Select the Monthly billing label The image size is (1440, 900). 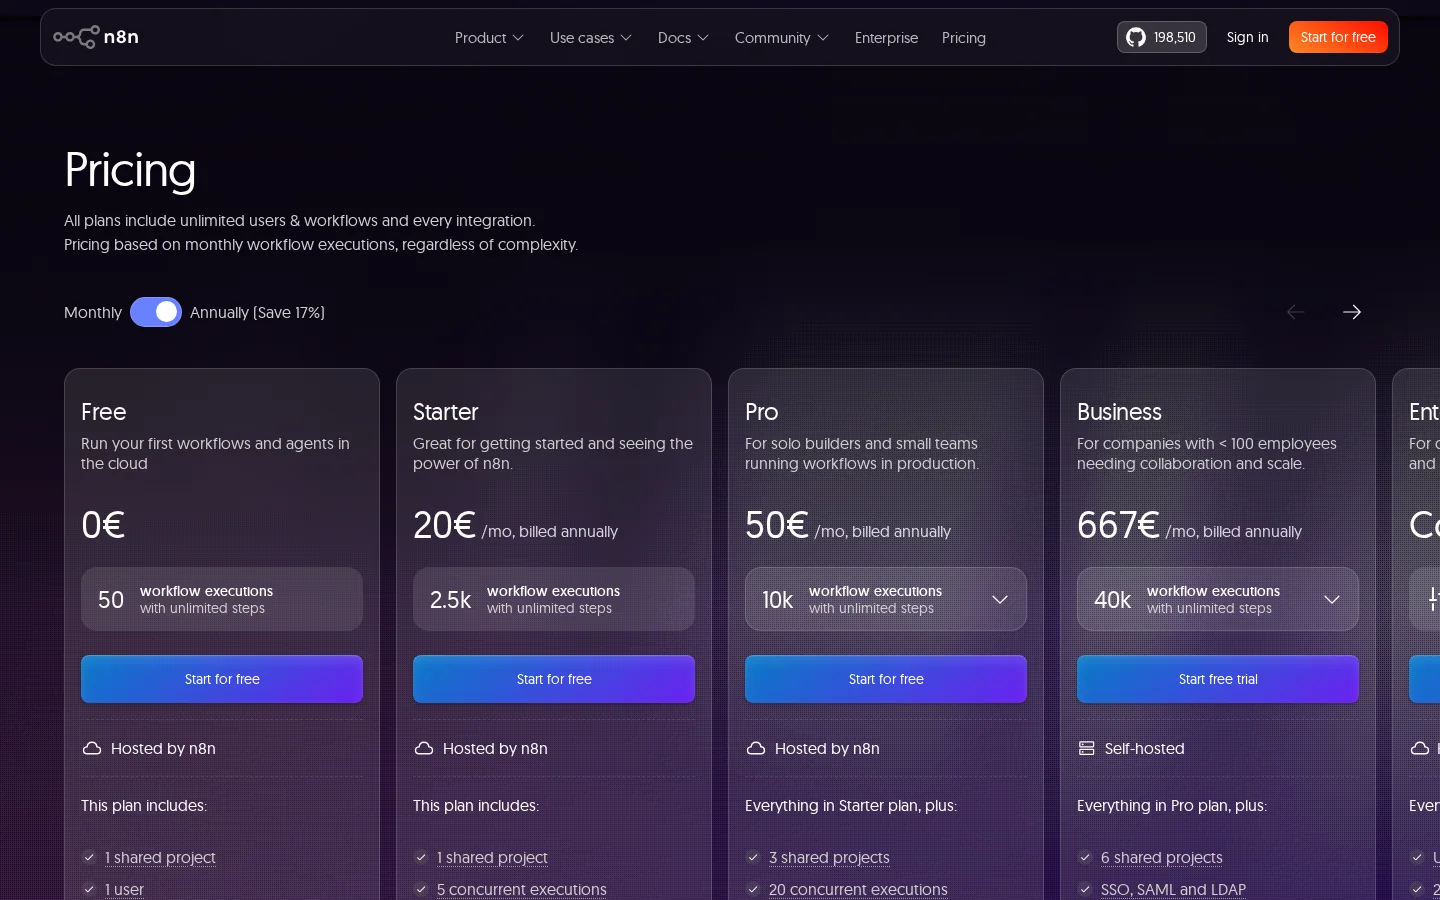click(93, 312)
